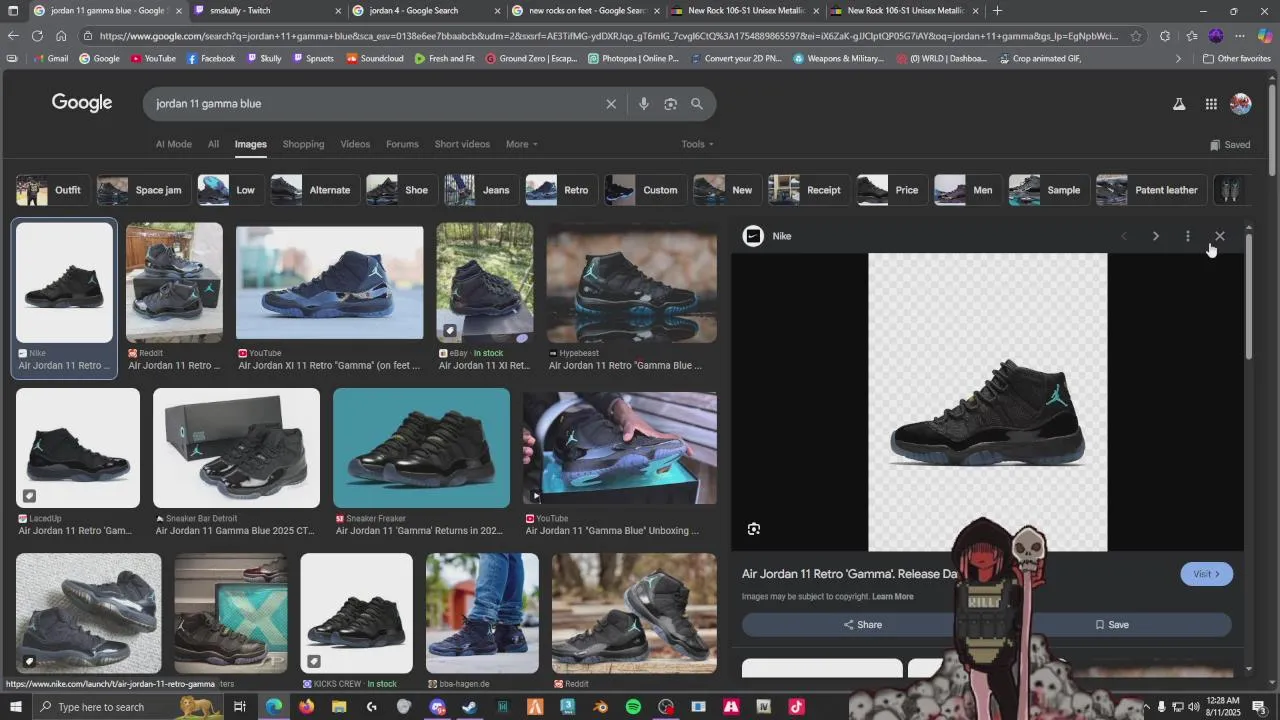
Task: Share the previewed Nike image
Action: tap(862, 625)
